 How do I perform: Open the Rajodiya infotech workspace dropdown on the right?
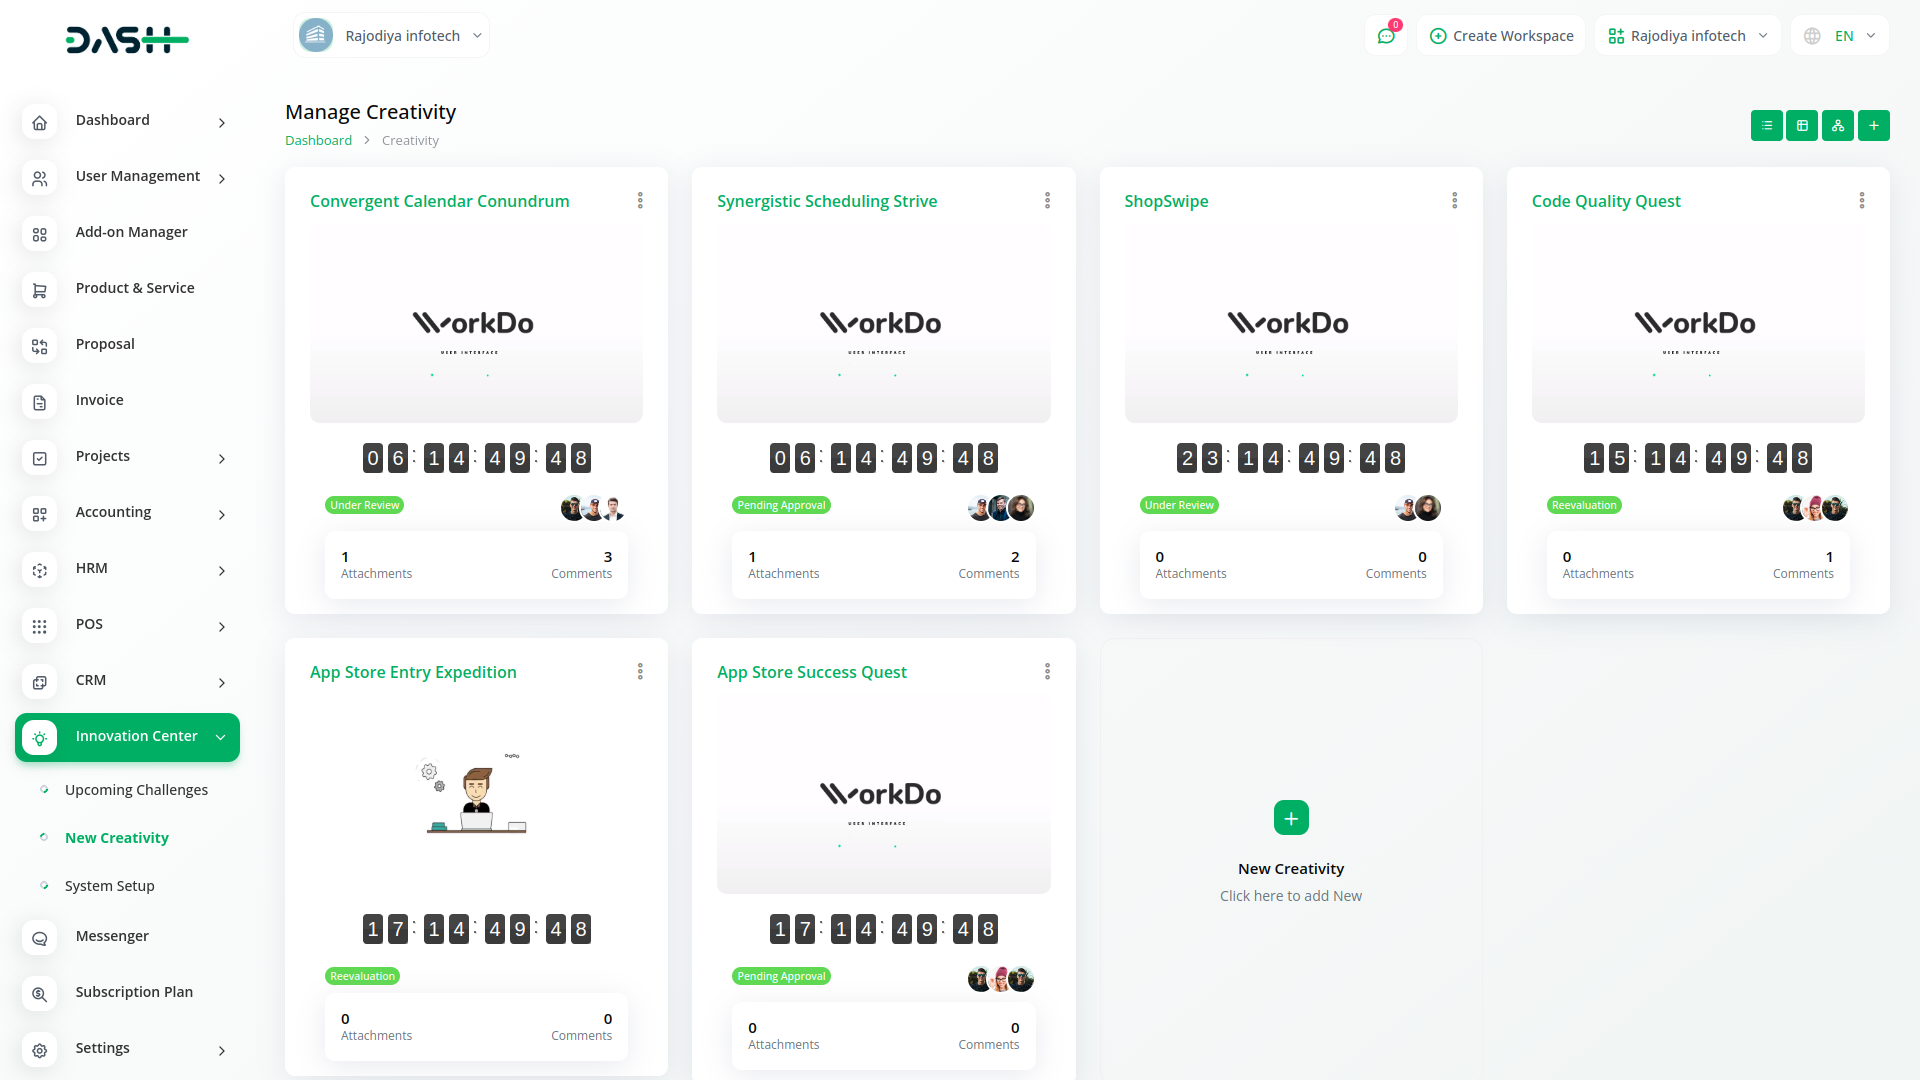(x=1687, y=36)
